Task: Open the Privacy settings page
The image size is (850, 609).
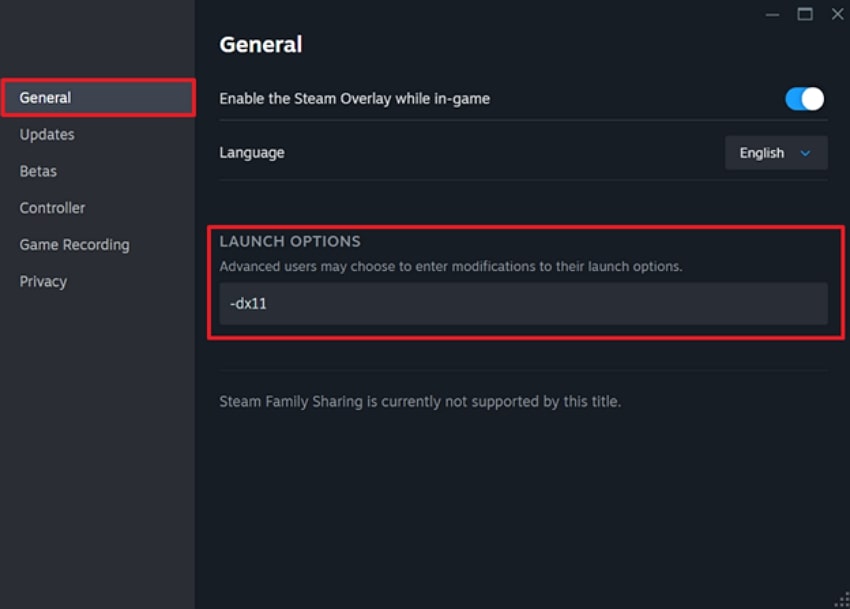Action: click(43, 281)
